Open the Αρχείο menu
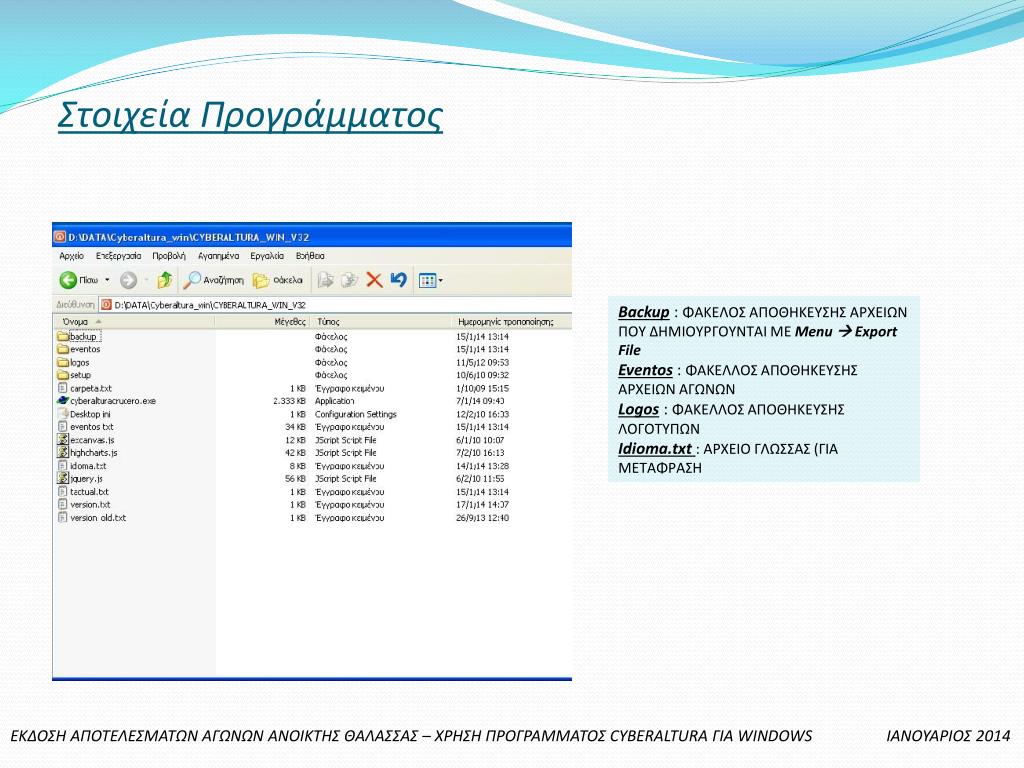Image resolution: width=1024 pixels, height=768 pixels. (x=71, y=256)
